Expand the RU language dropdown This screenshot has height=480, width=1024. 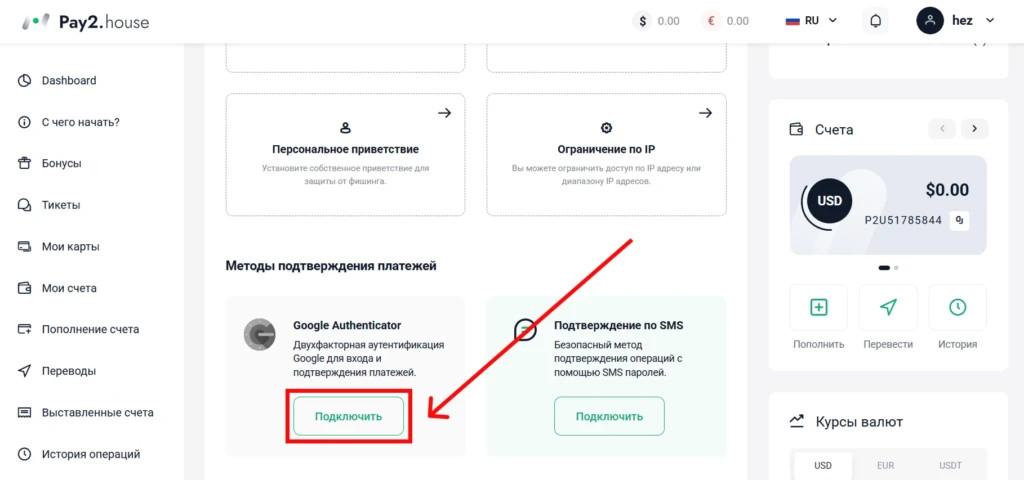pyautogui.click(x=811, y=21)
